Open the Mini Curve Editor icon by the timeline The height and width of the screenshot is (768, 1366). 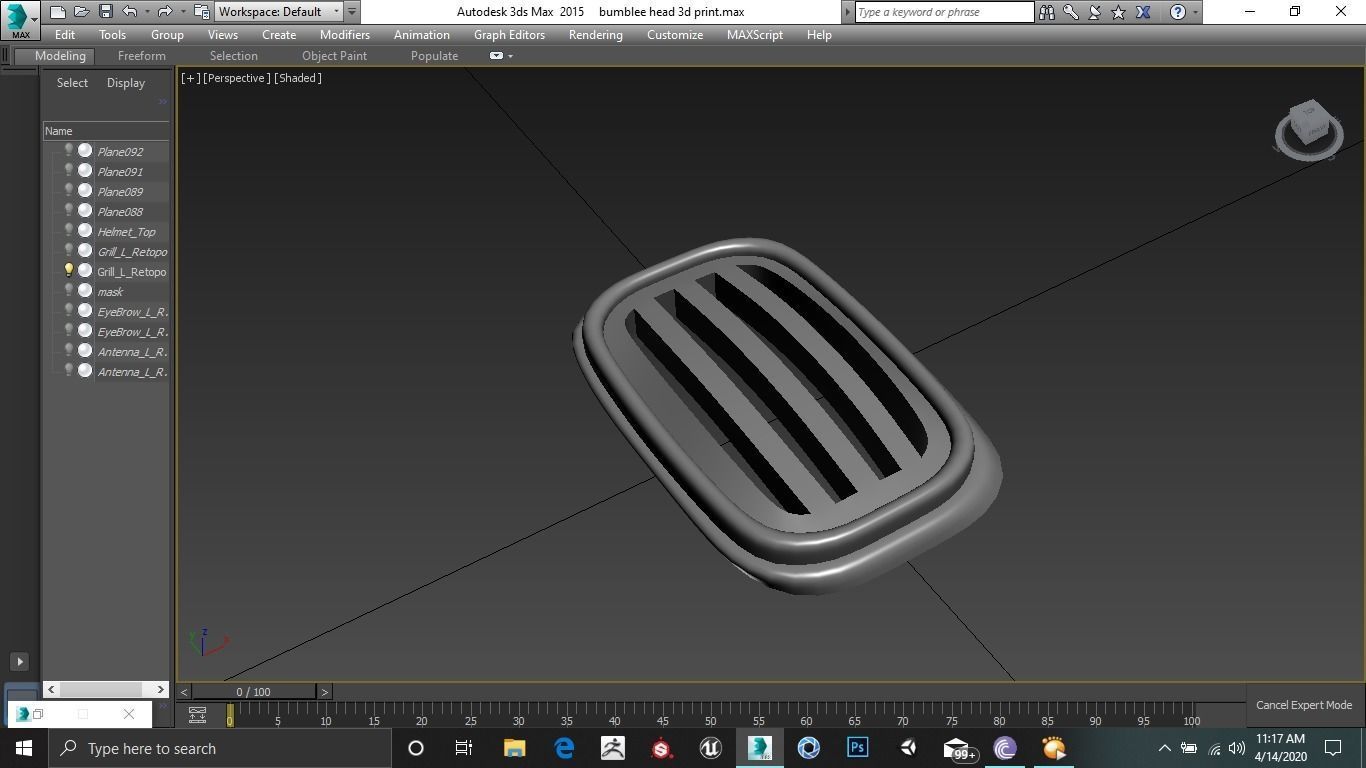point(197,715)
